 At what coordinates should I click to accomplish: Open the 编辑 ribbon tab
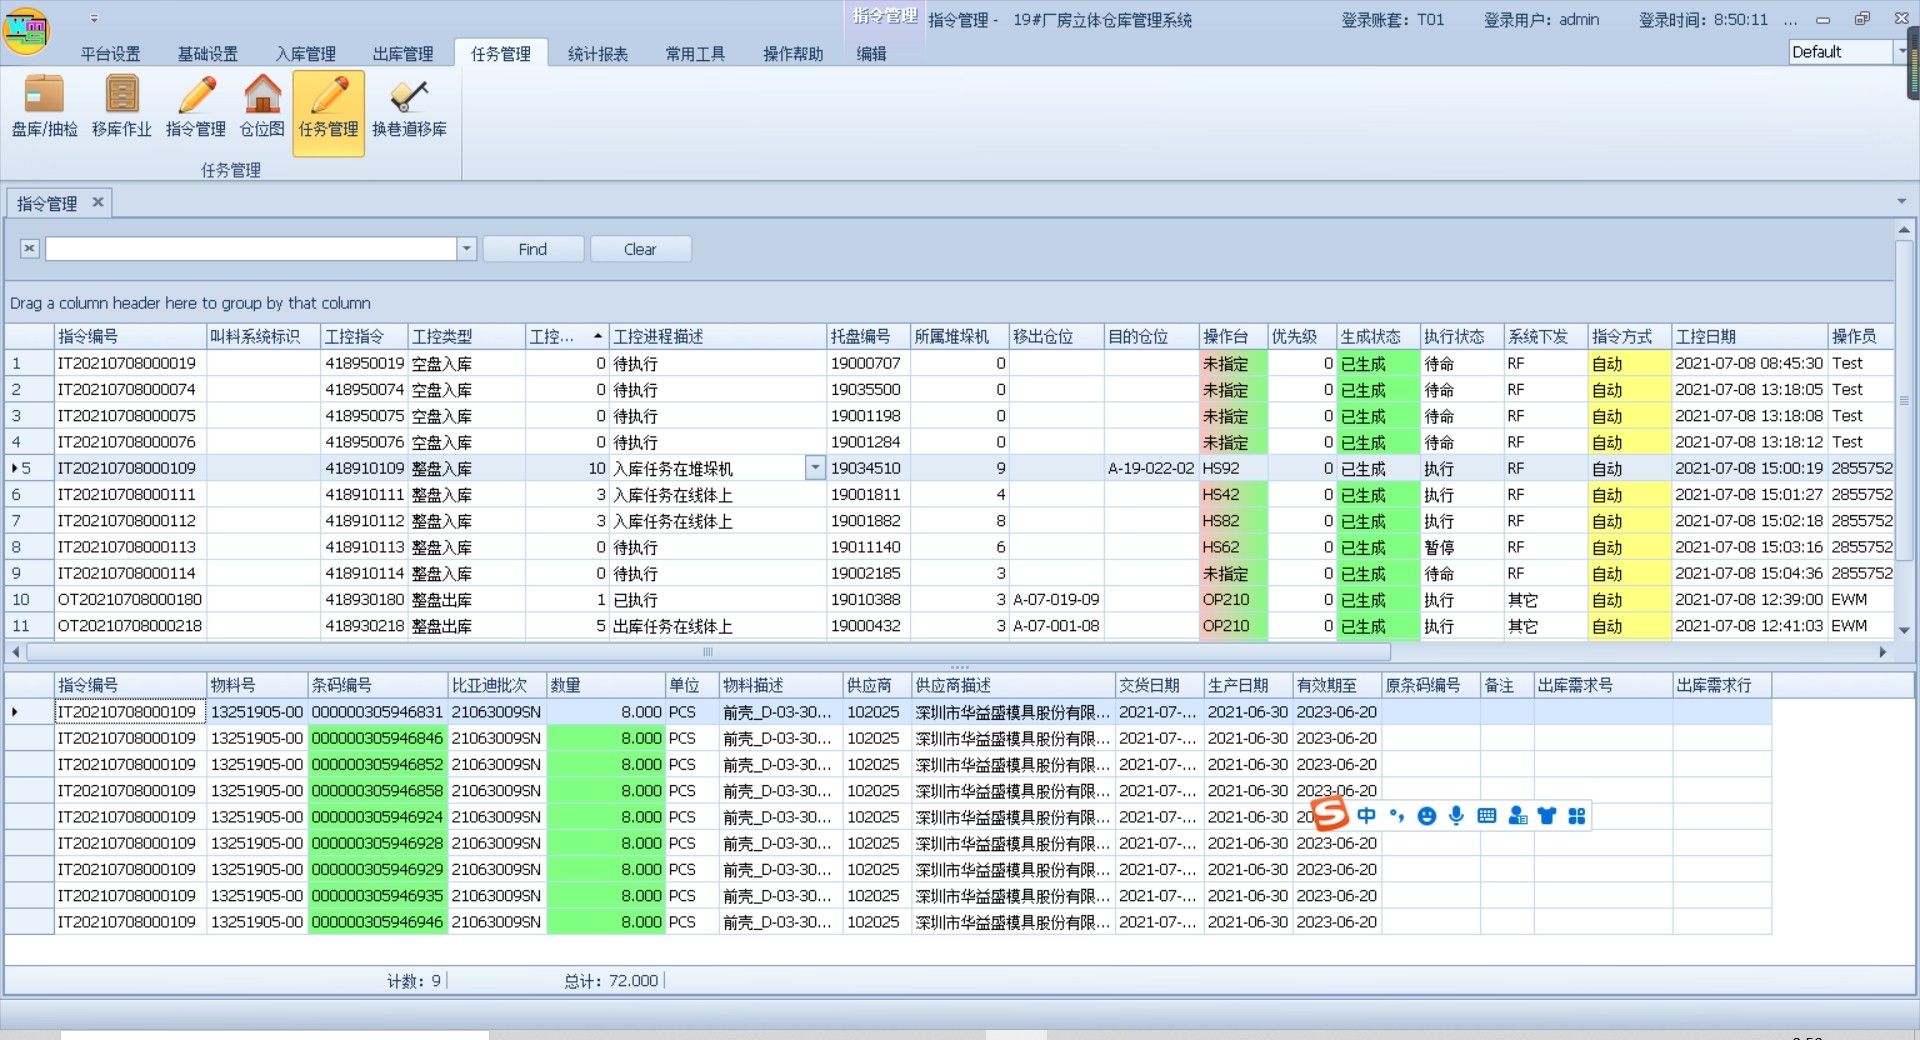click(871, 54)
